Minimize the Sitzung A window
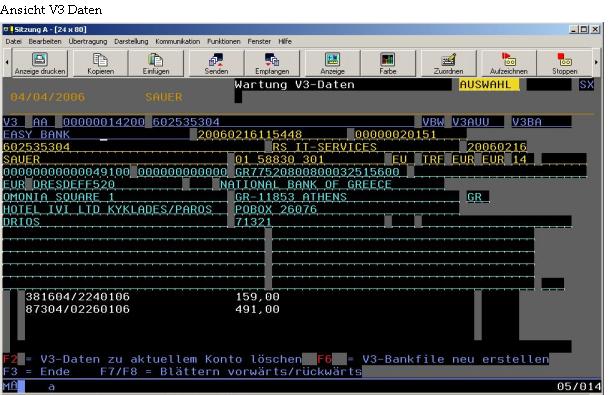Image resolution: width=613 pixels, height=395 pixels. click(x=574, y=29)
